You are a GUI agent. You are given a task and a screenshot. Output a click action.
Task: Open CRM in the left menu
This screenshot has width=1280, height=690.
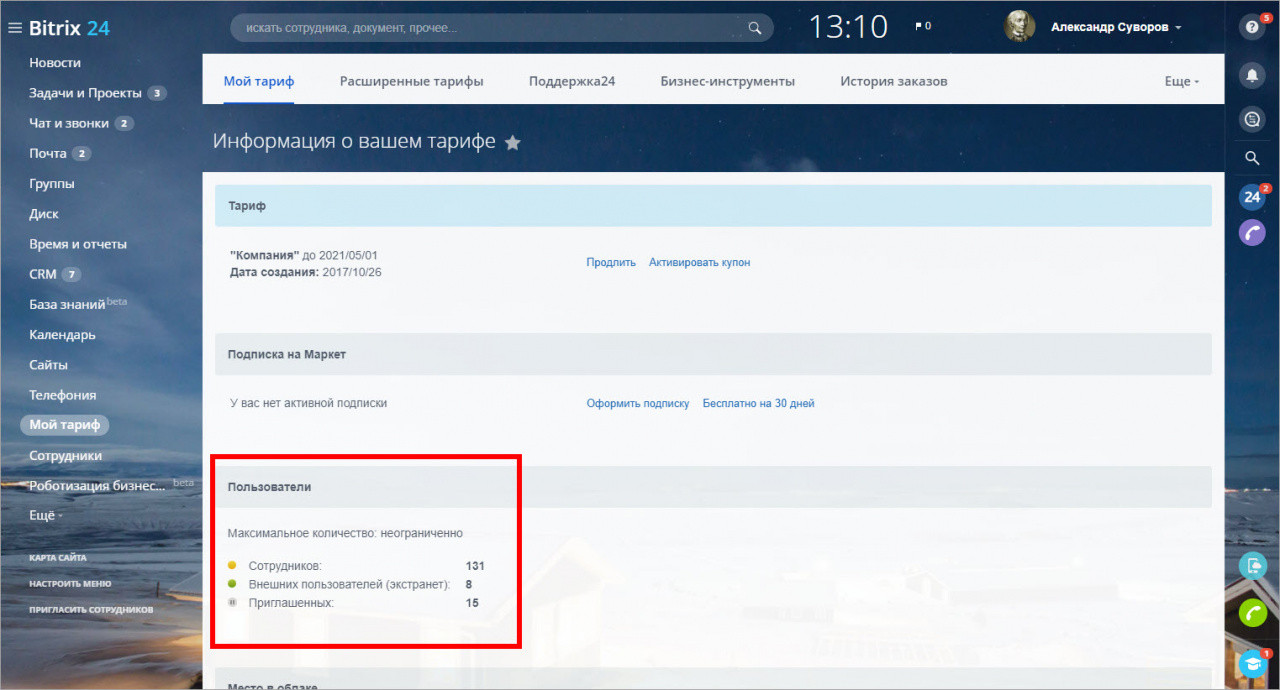43,274
